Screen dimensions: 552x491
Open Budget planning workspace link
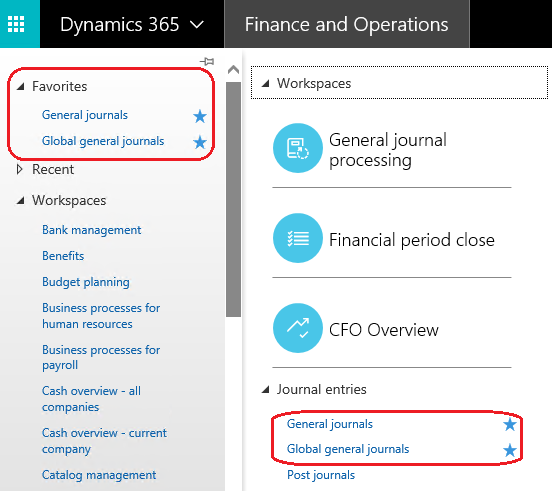point(86,282)
